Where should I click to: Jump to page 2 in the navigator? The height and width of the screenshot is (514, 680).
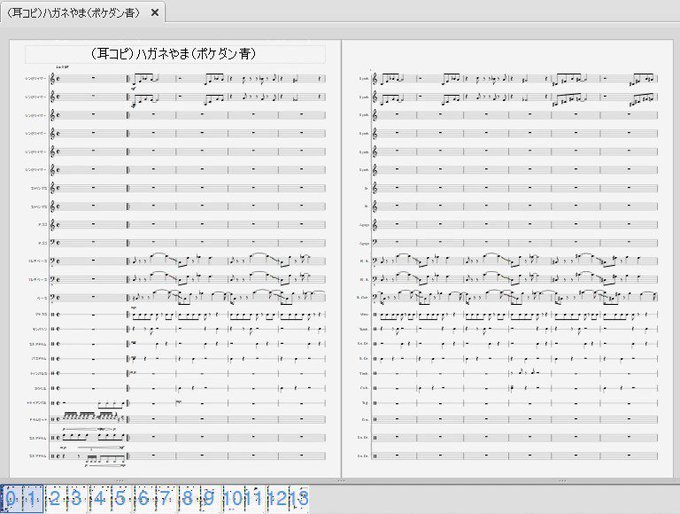coord(55,498)
